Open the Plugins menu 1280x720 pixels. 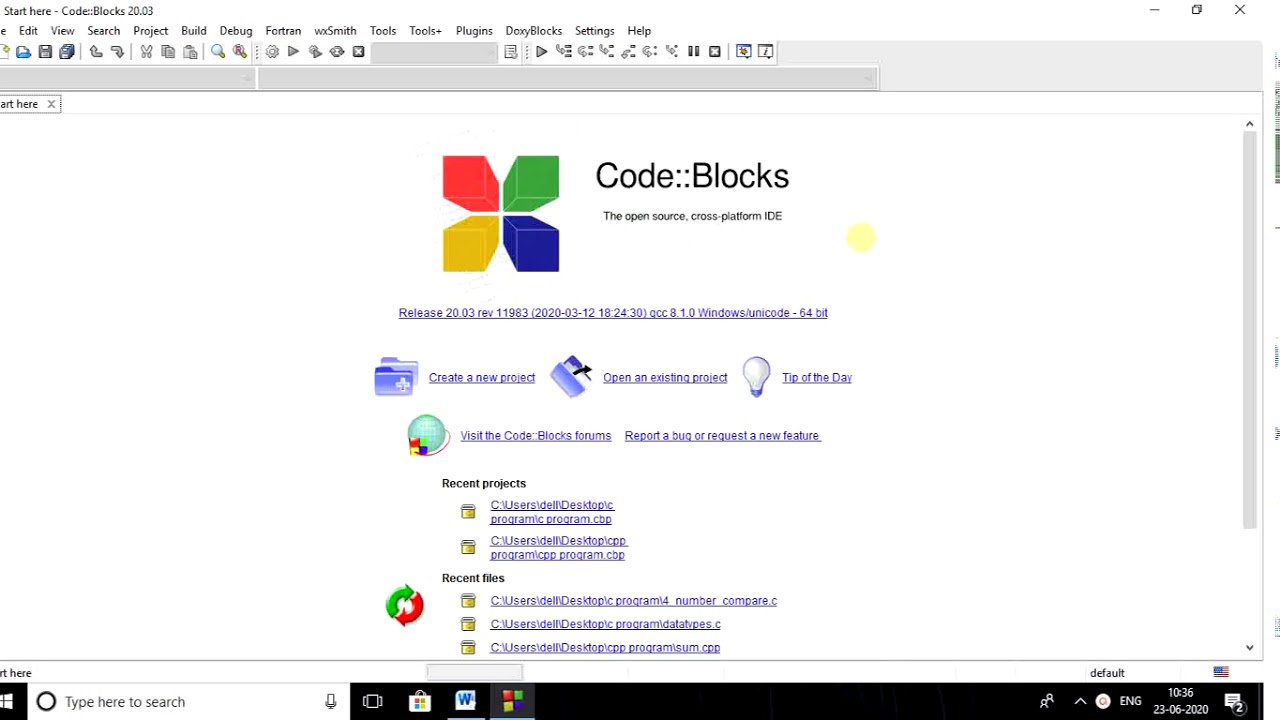[x=474, y=31]
